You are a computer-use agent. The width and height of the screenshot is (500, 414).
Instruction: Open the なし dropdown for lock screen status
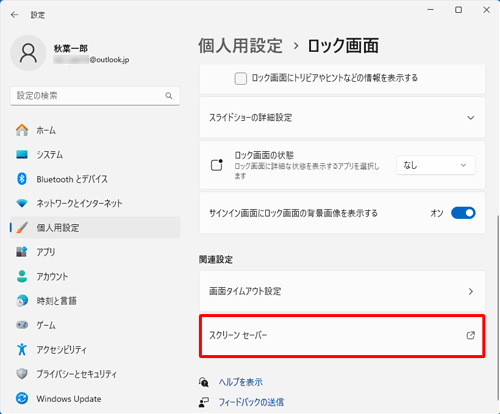point(436,165)
